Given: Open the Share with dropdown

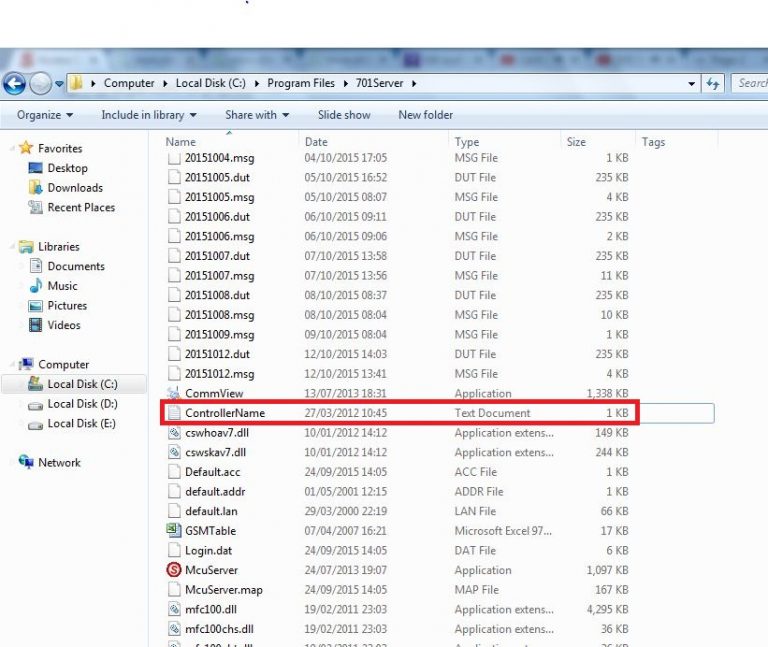Looking at the screenshot, I should point(256,115).
